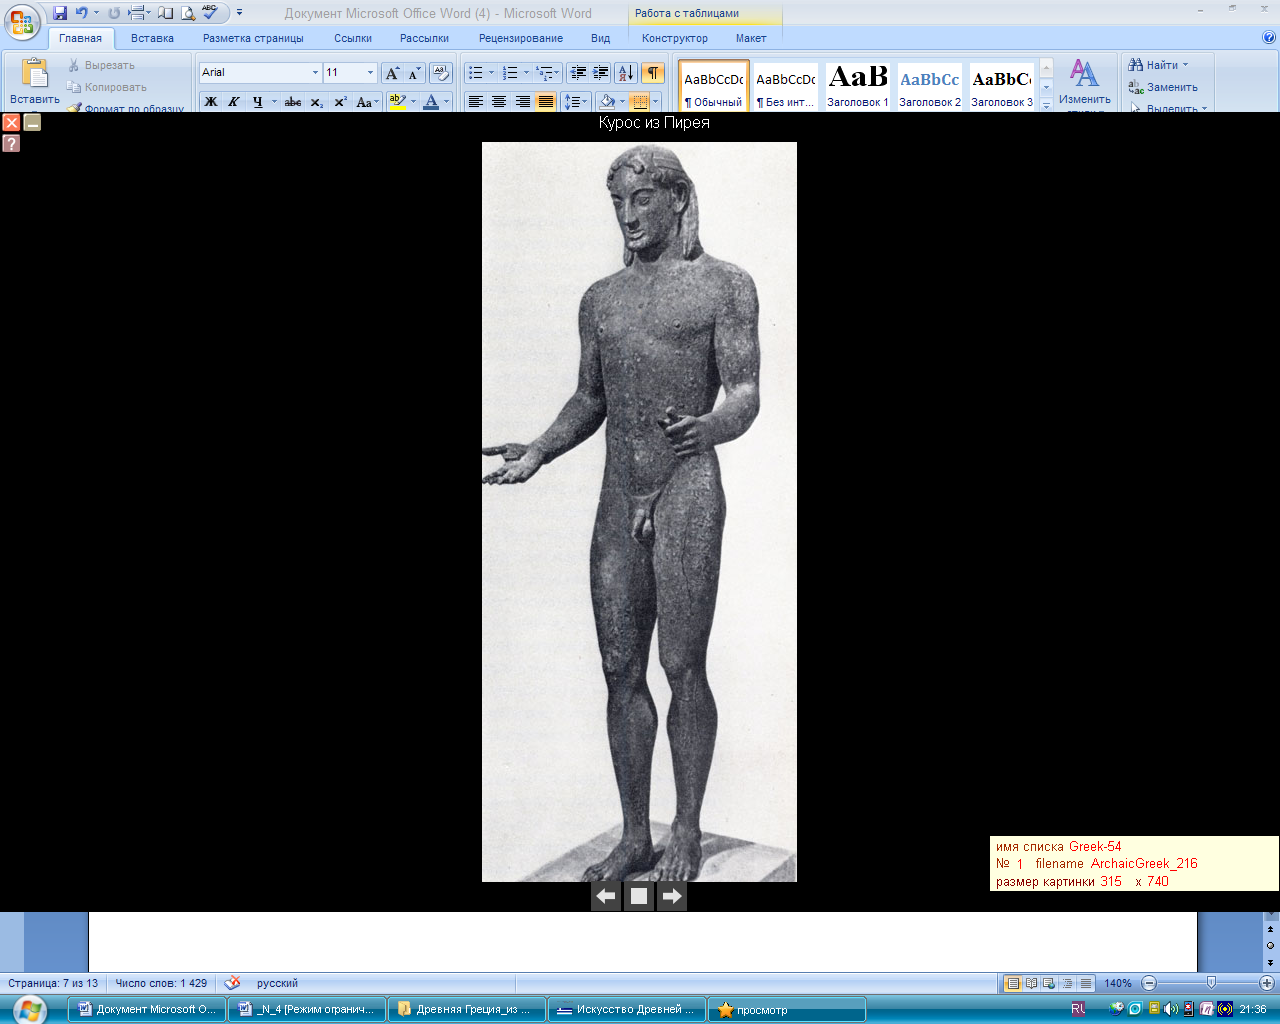The height and width of the screenshot is (1024, 1280).
Task: Click the statue image Курос из Пирея
Action: [x=639, y=511]
